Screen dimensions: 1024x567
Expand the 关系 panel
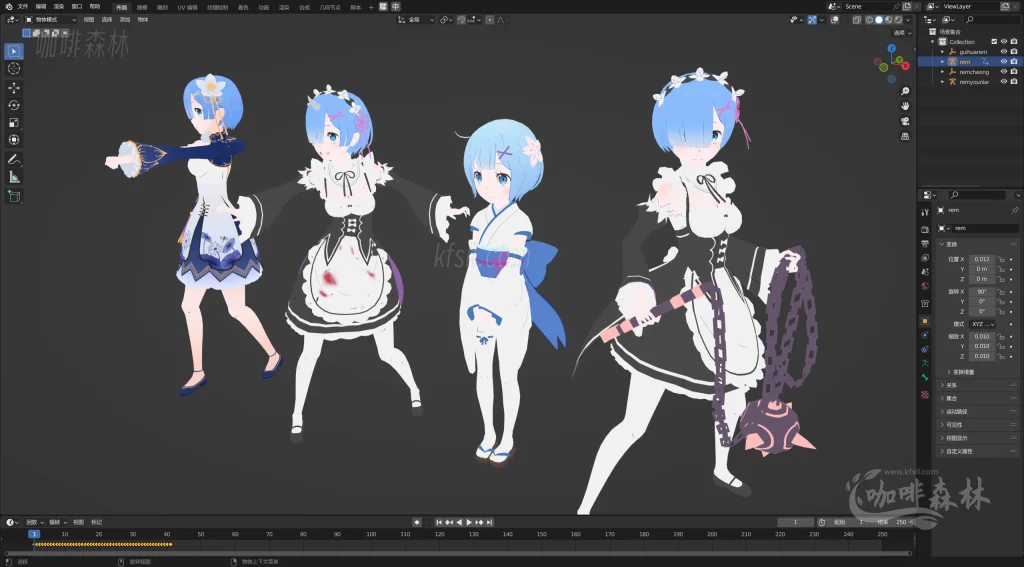point(979,385)
